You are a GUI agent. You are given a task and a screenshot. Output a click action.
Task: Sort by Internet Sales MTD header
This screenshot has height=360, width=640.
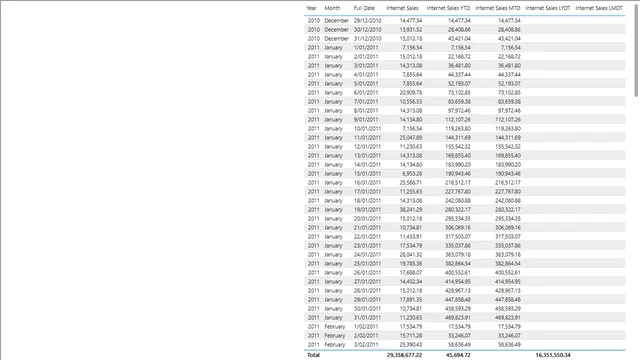(x=498, y=8)
